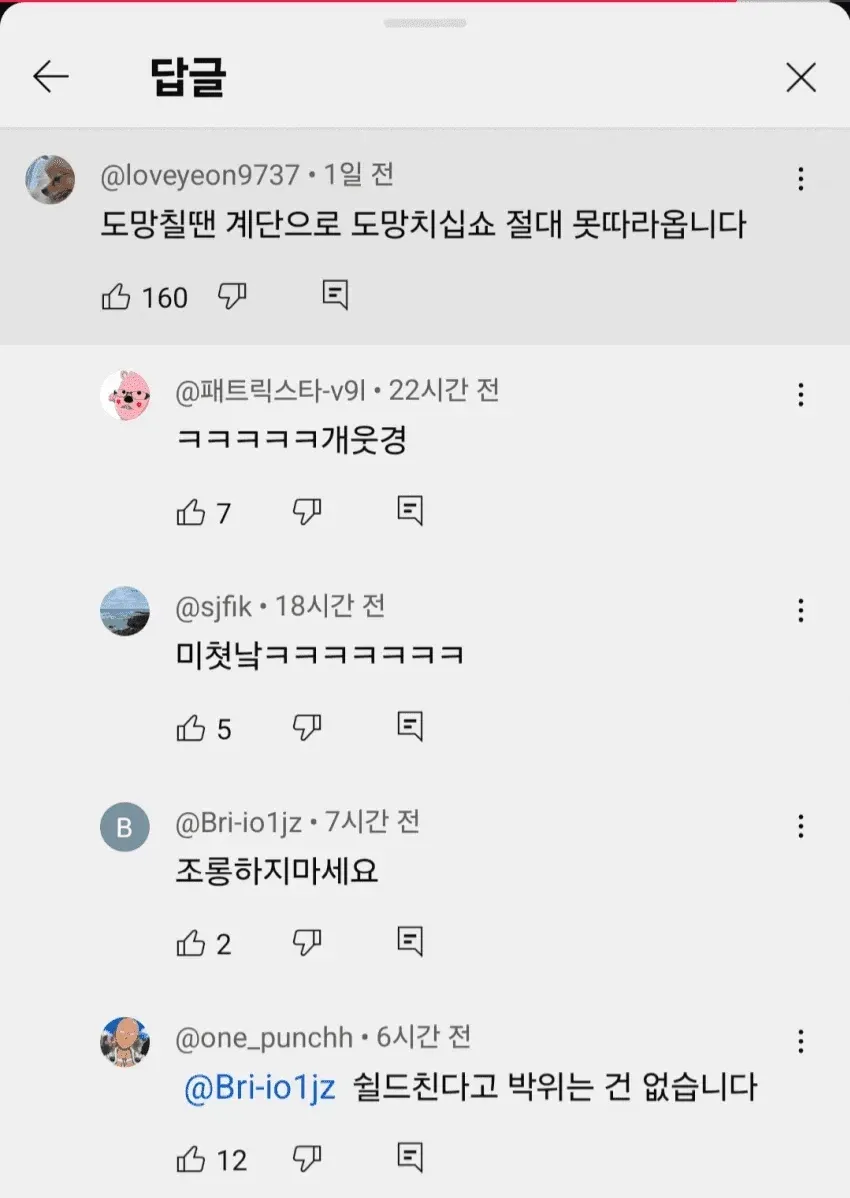Close the 답글 replies panel

tap(801, 77)
